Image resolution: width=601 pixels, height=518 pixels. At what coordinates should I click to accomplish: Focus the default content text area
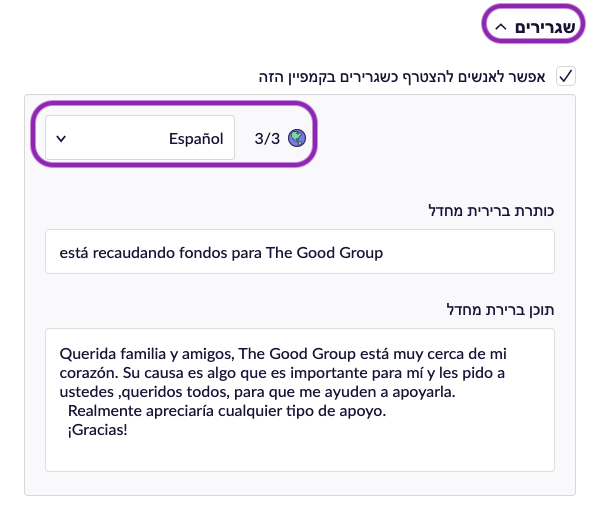pyautogui.click(x=300, y=400)
